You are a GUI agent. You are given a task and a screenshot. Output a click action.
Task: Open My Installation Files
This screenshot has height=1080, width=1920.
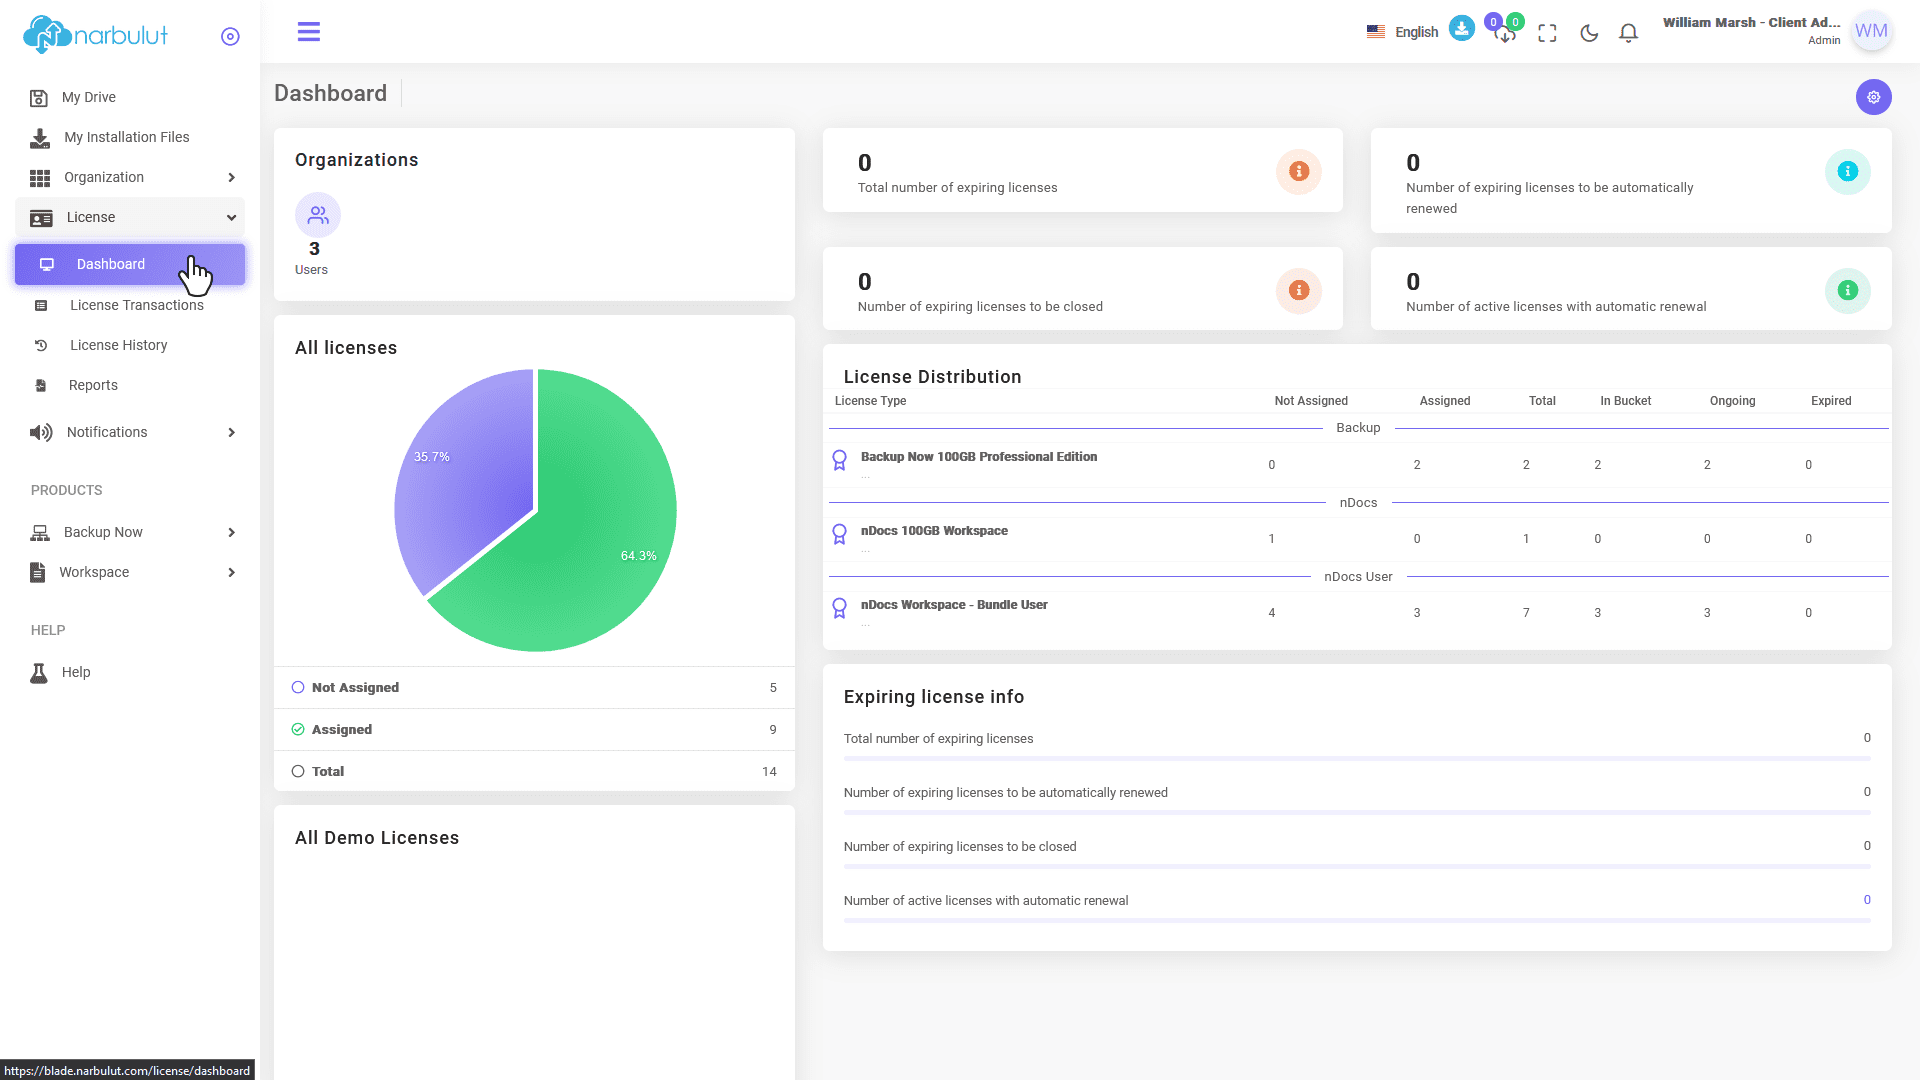coord(130,137)
